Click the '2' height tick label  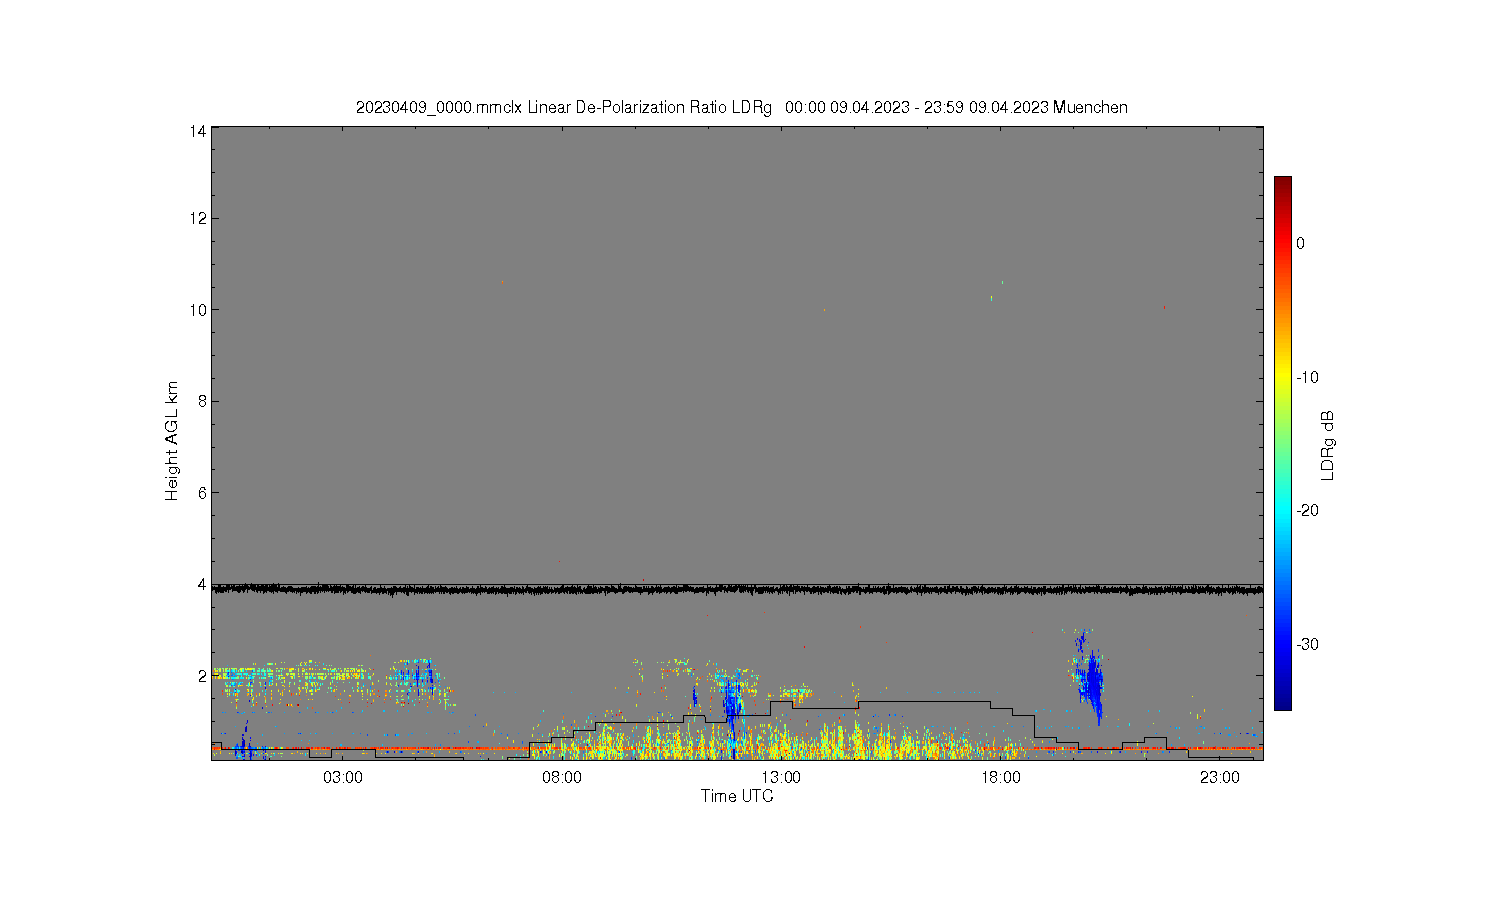202,676
